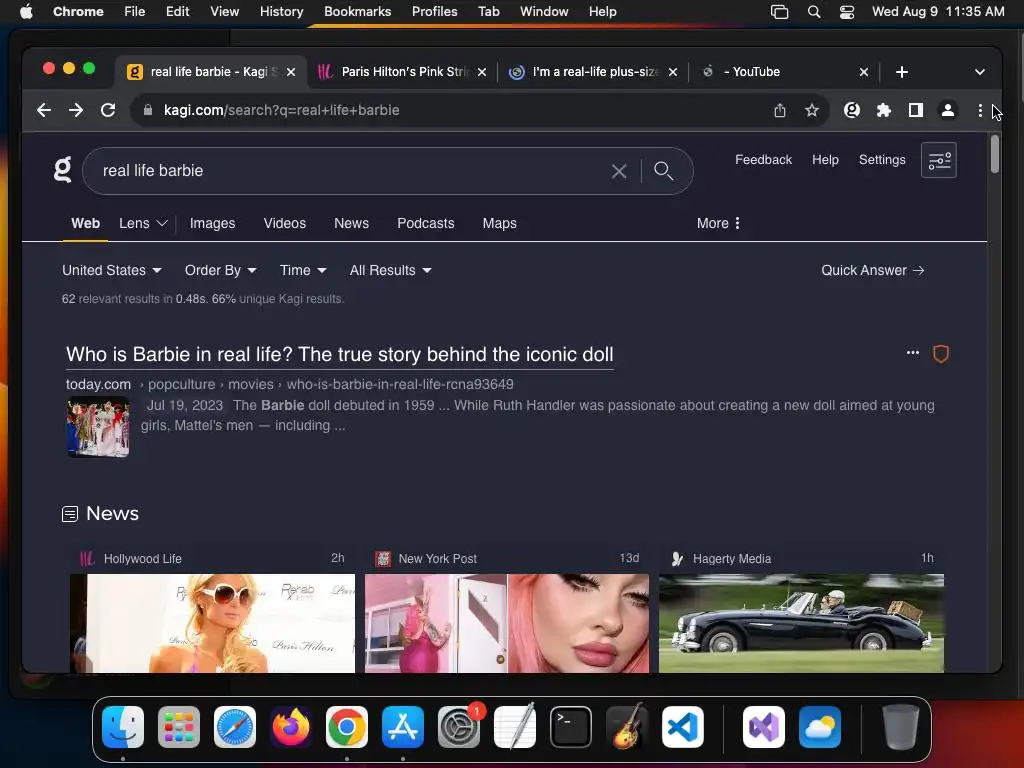Image resolution: width=1024 pixels, height=768 pixels.
Task: Expand the Order By dropdown
Action: click(220, 270)
